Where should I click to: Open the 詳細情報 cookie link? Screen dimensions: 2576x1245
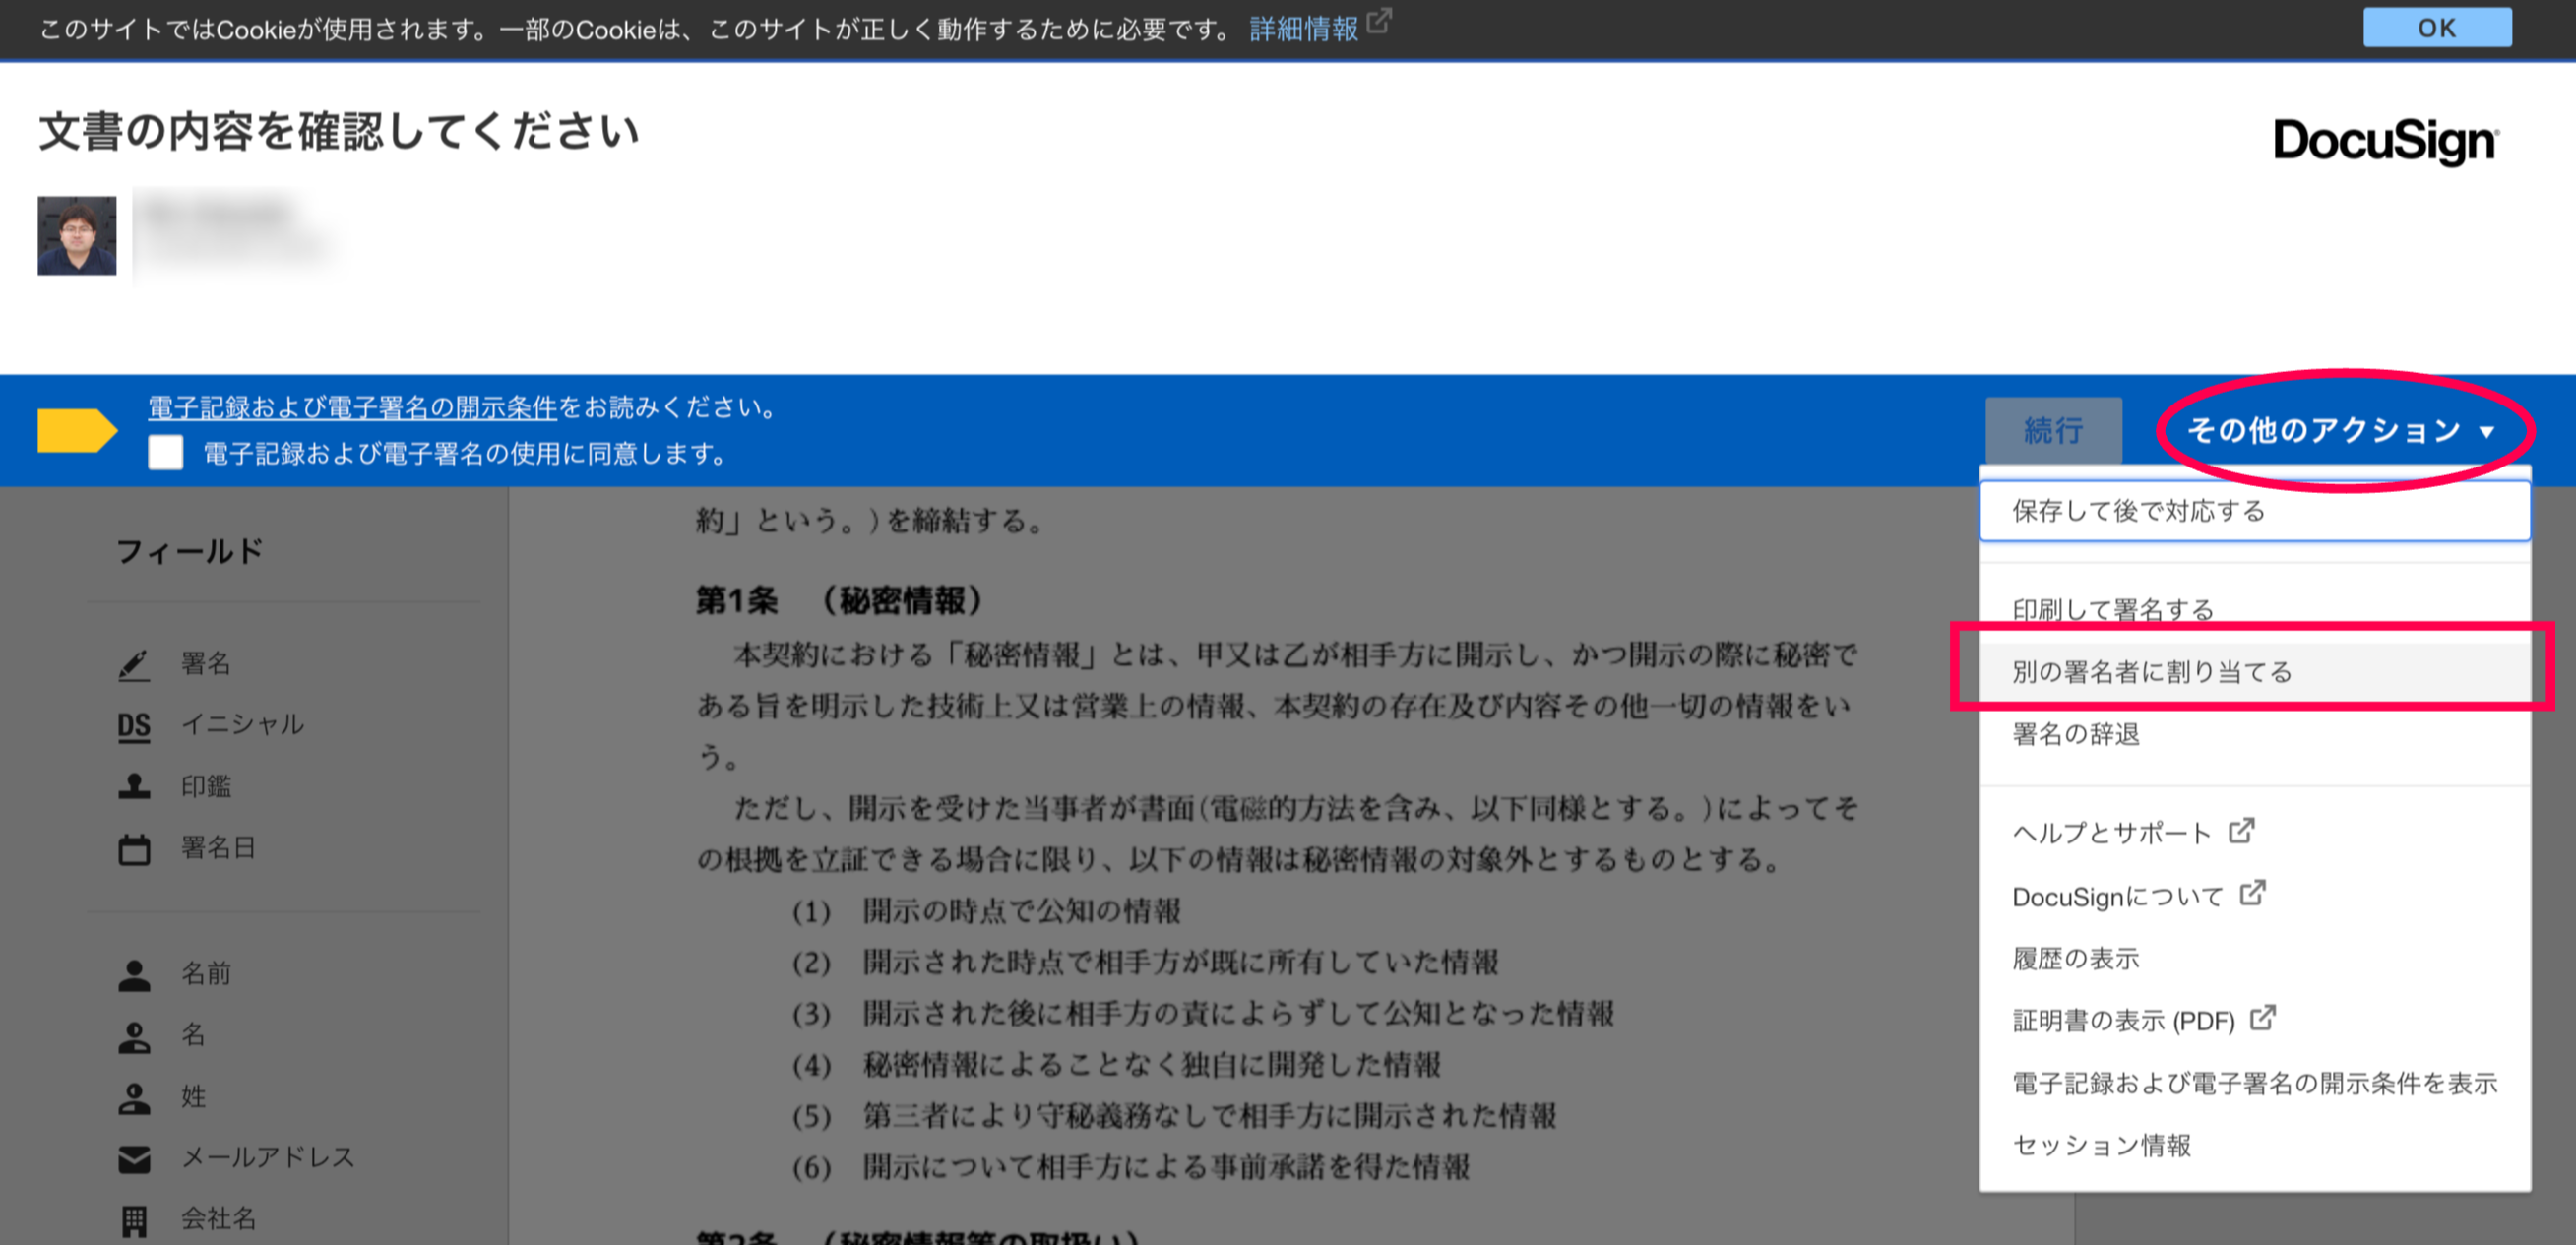coord(1304,29)
